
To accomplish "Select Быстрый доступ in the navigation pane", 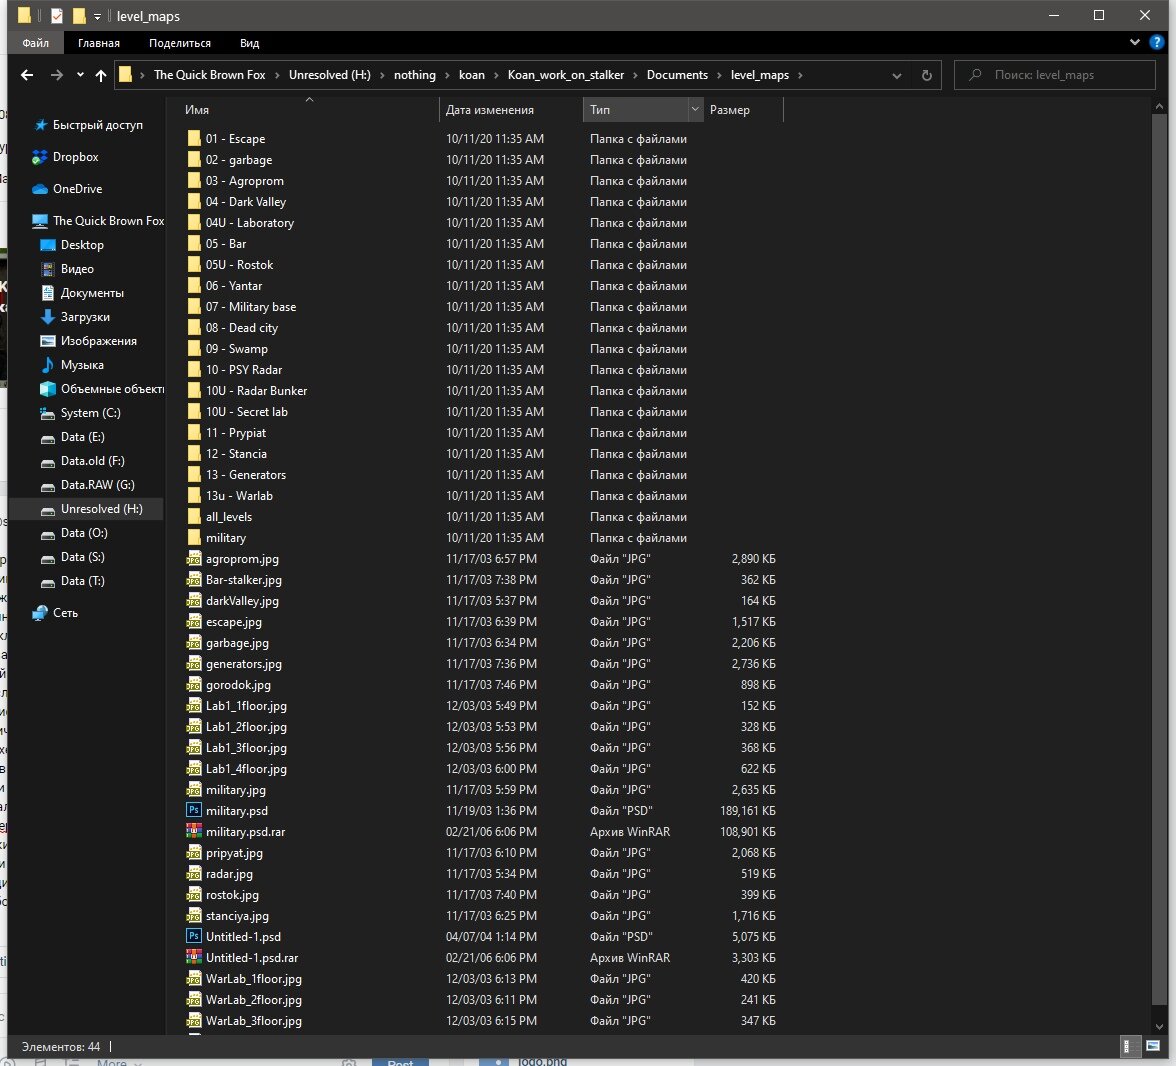I will tap(98, 125).
